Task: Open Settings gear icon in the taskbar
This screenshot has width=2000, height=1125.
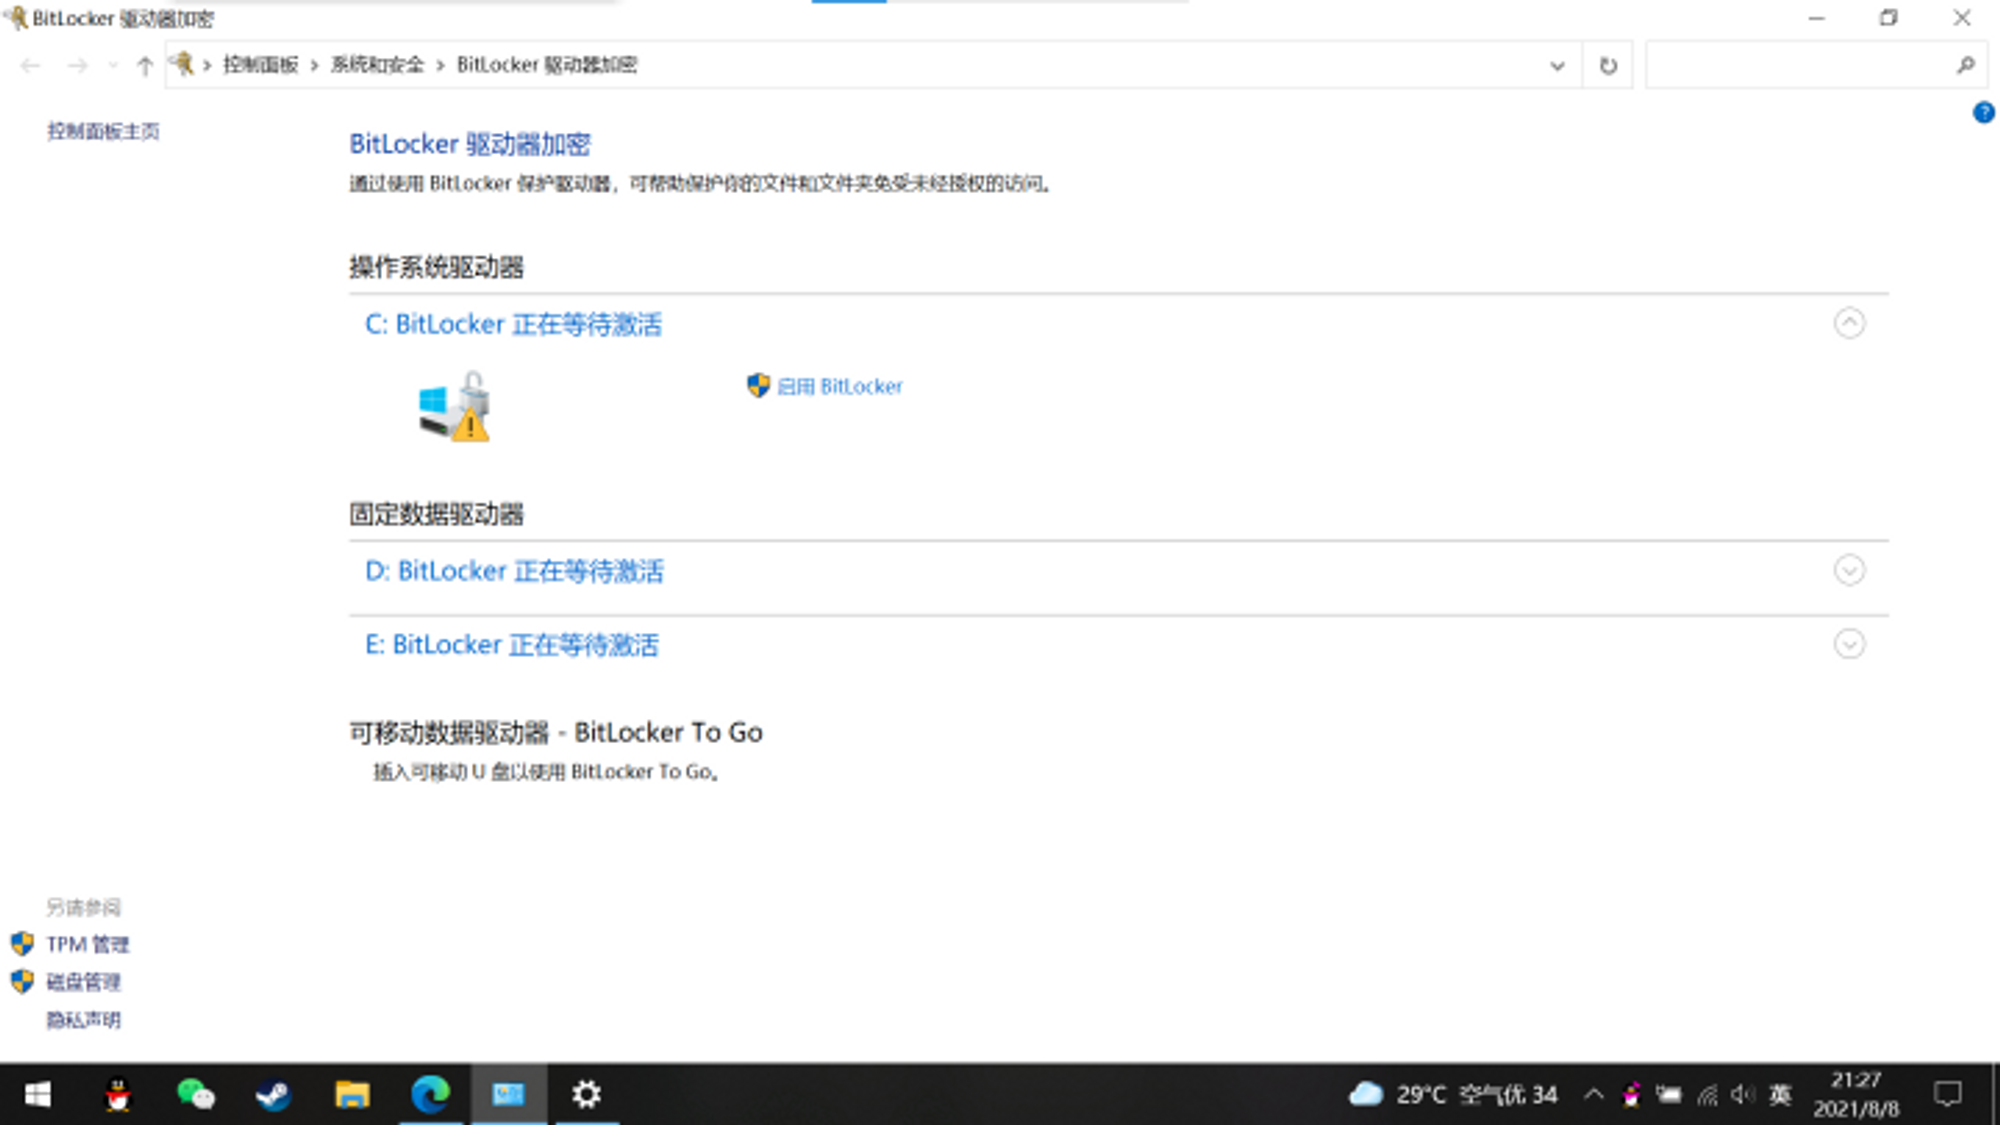Action: (586, 1094)
